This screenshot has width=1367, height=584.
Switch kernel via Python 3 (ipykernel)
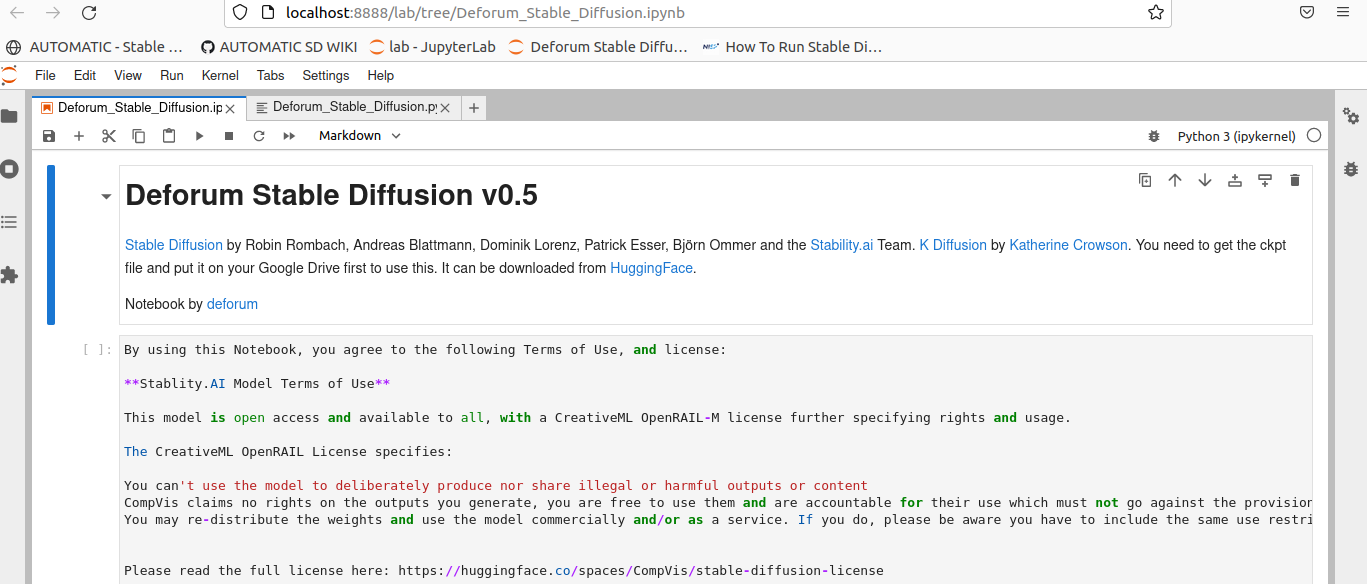pos(1236,136)
